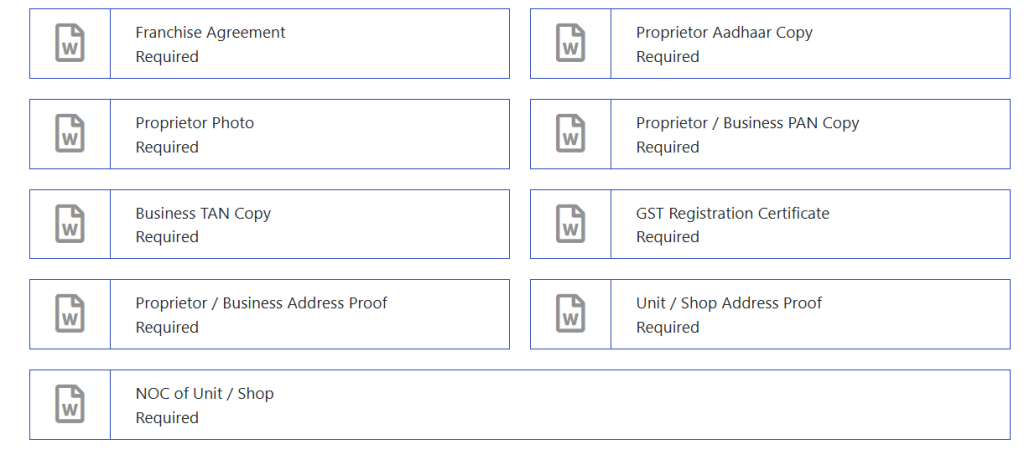Click Proprietor / Business Address Proof text
This screenshot has width=1024, height=455.
pos(261,303)
